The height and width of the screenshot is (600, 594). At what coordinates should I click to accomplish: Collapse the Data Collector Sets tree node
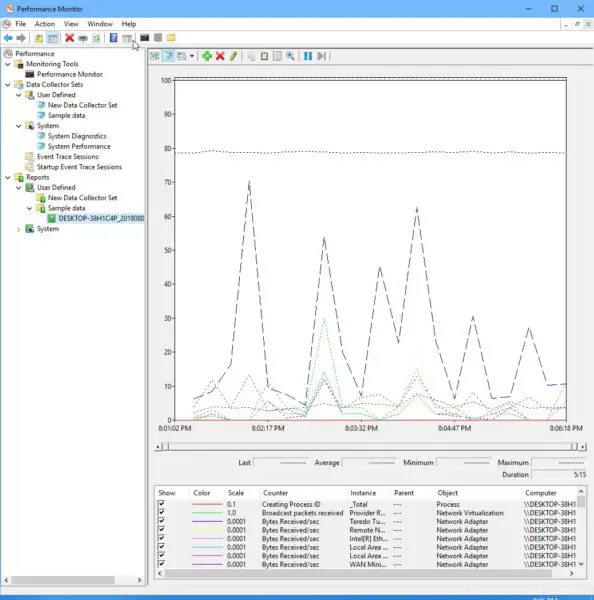pos(8,85)
